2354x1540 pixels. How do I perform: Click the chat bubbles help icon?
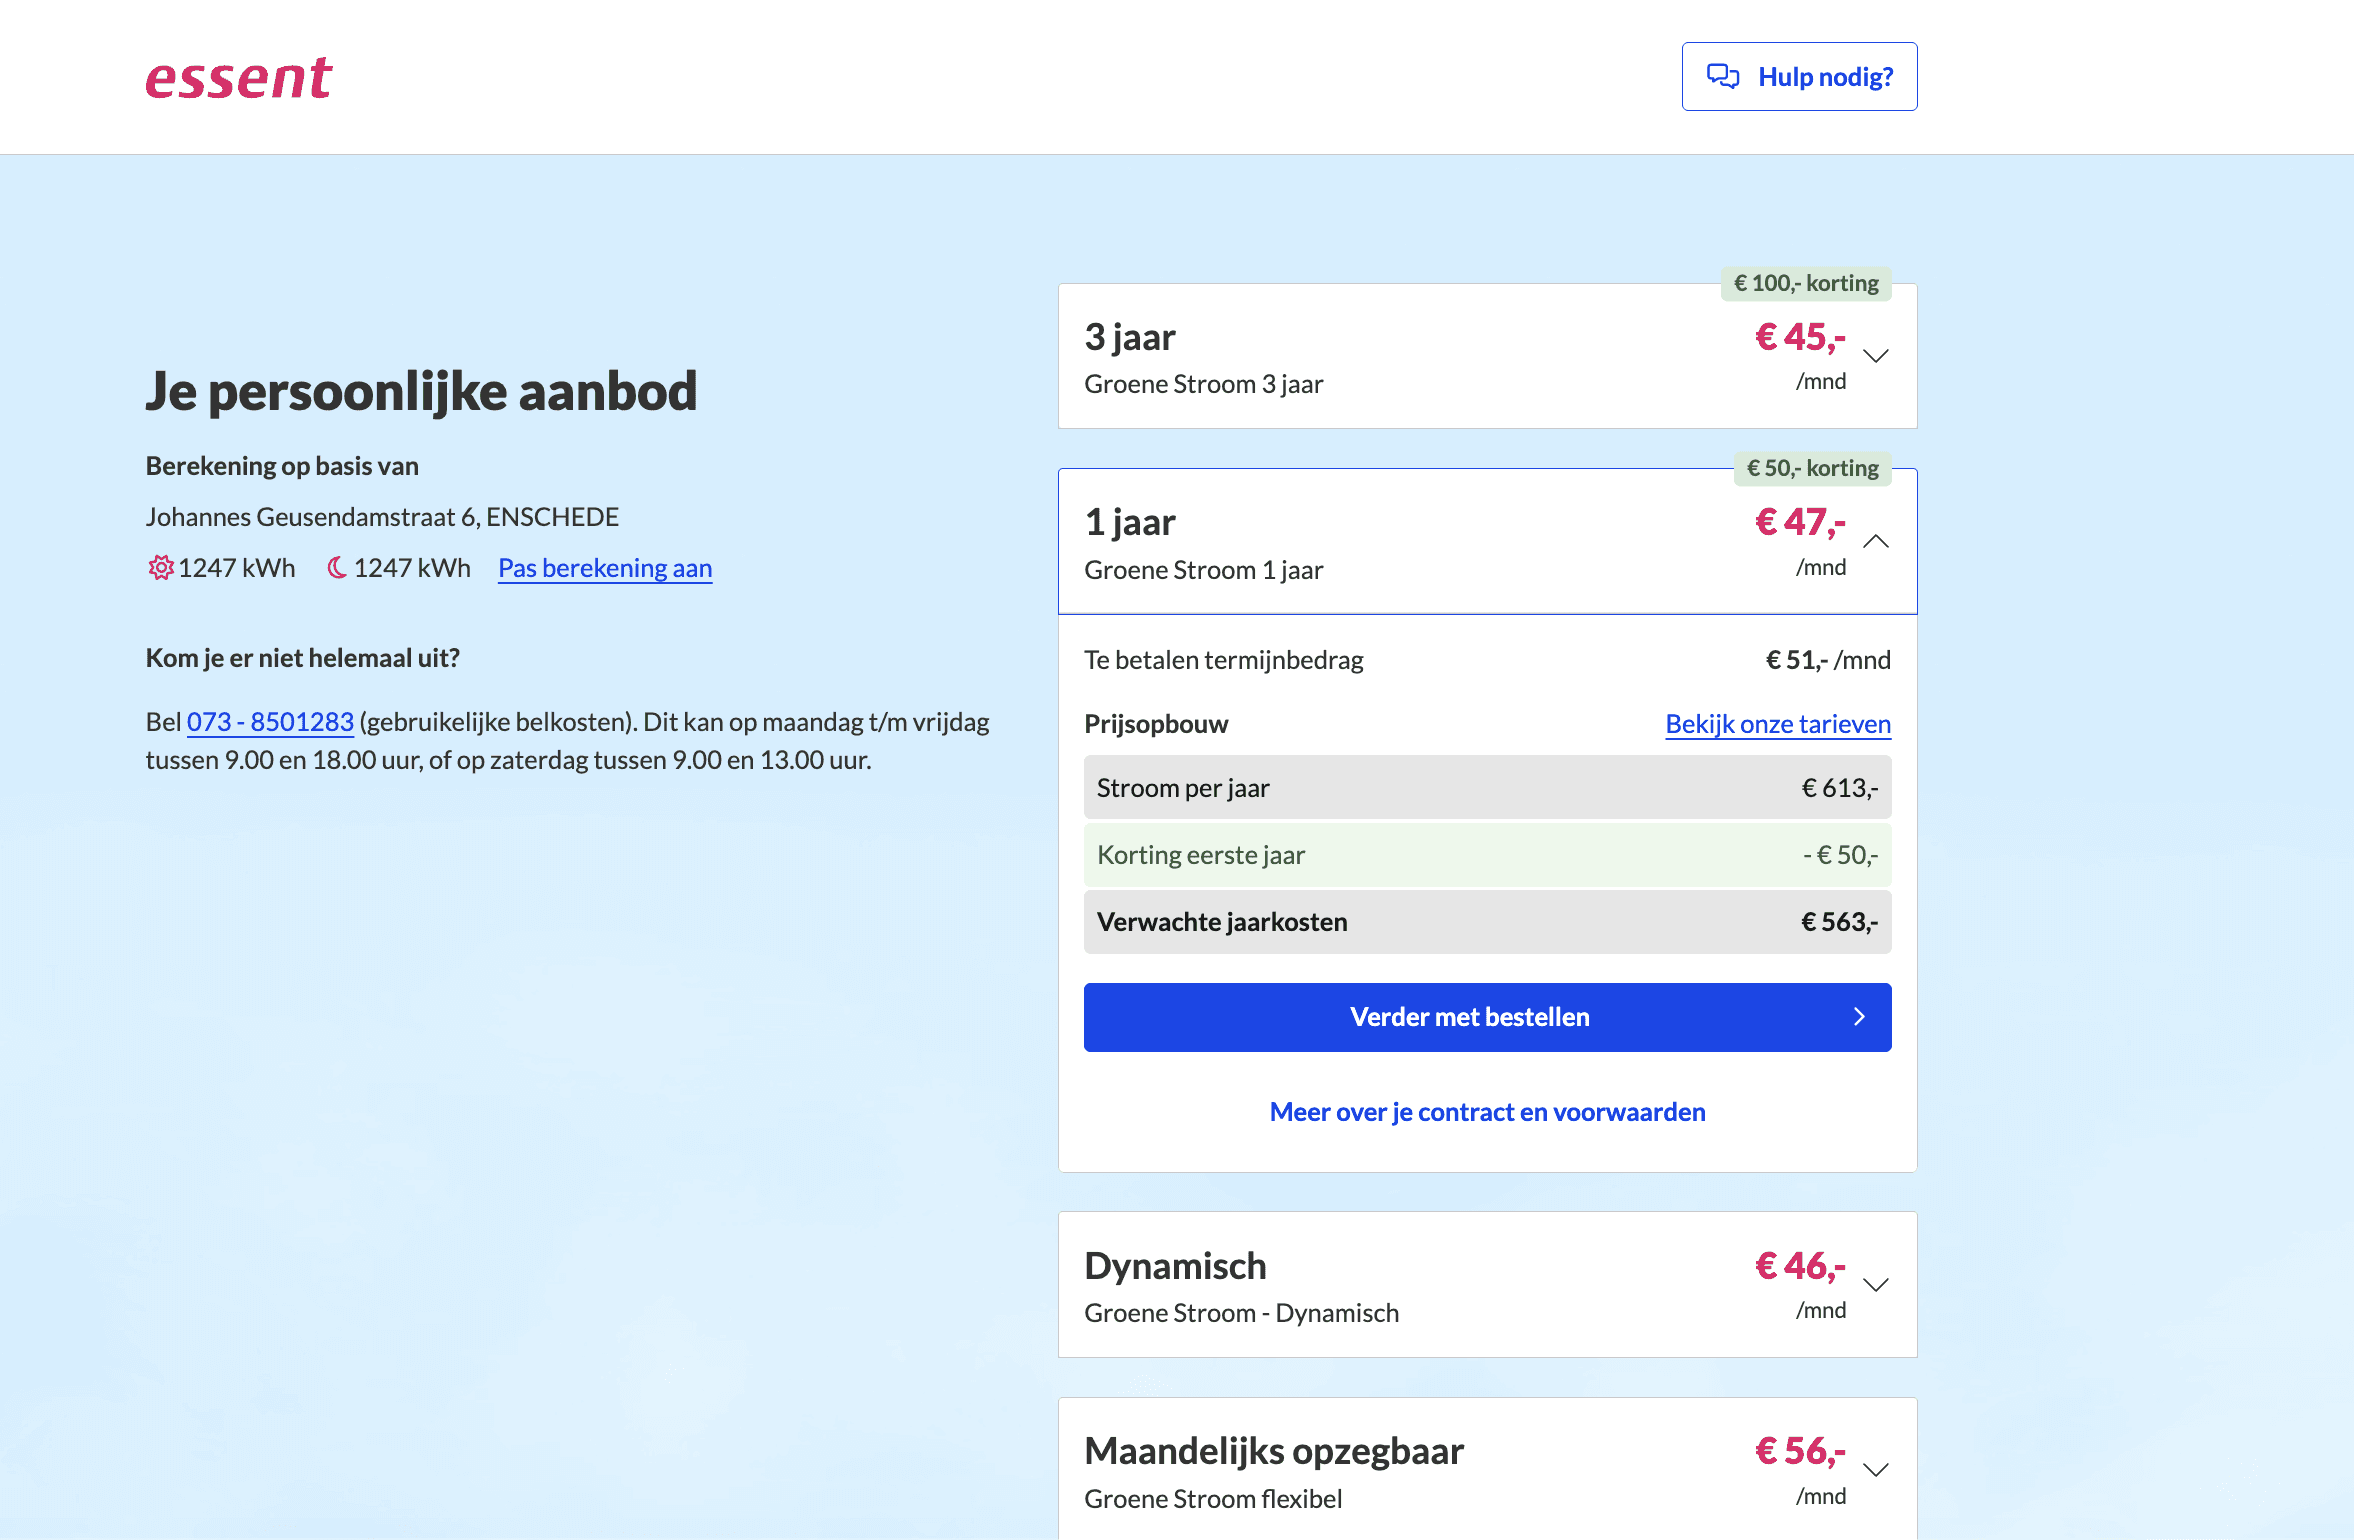click(1722, 76)
